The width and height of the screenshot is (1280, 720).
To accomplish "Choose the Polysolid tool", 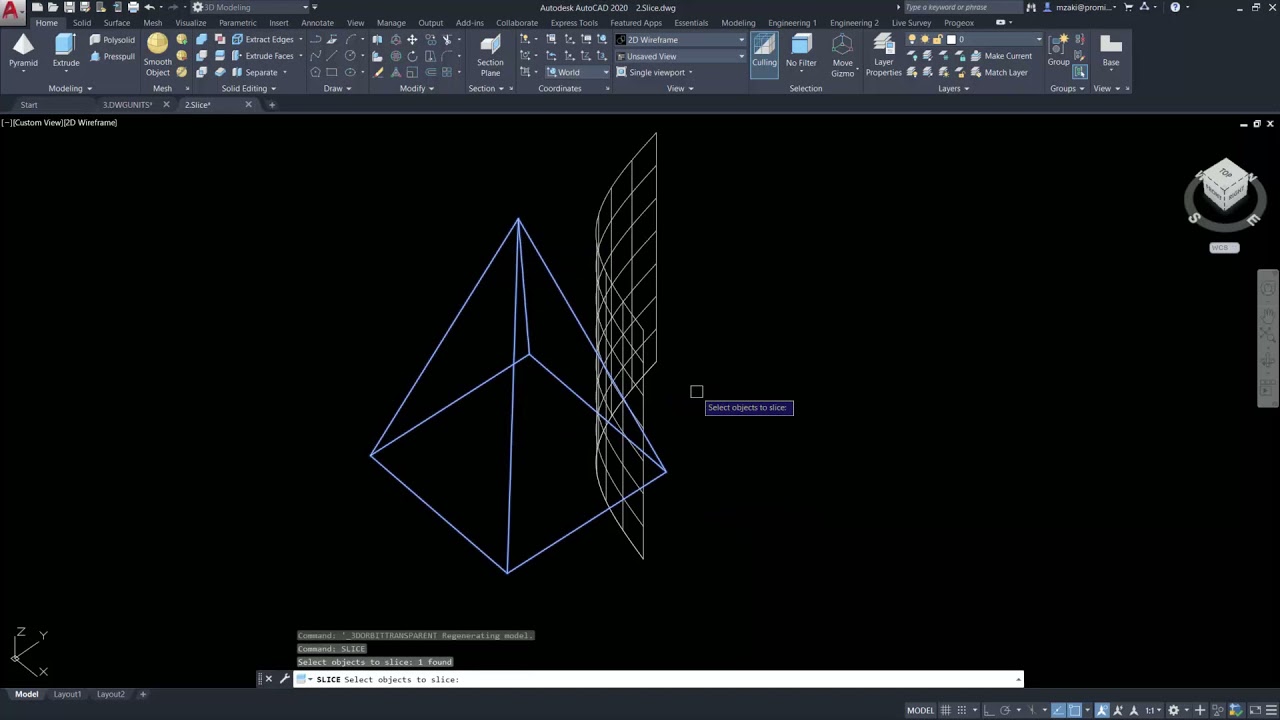I will pos(112,40).
